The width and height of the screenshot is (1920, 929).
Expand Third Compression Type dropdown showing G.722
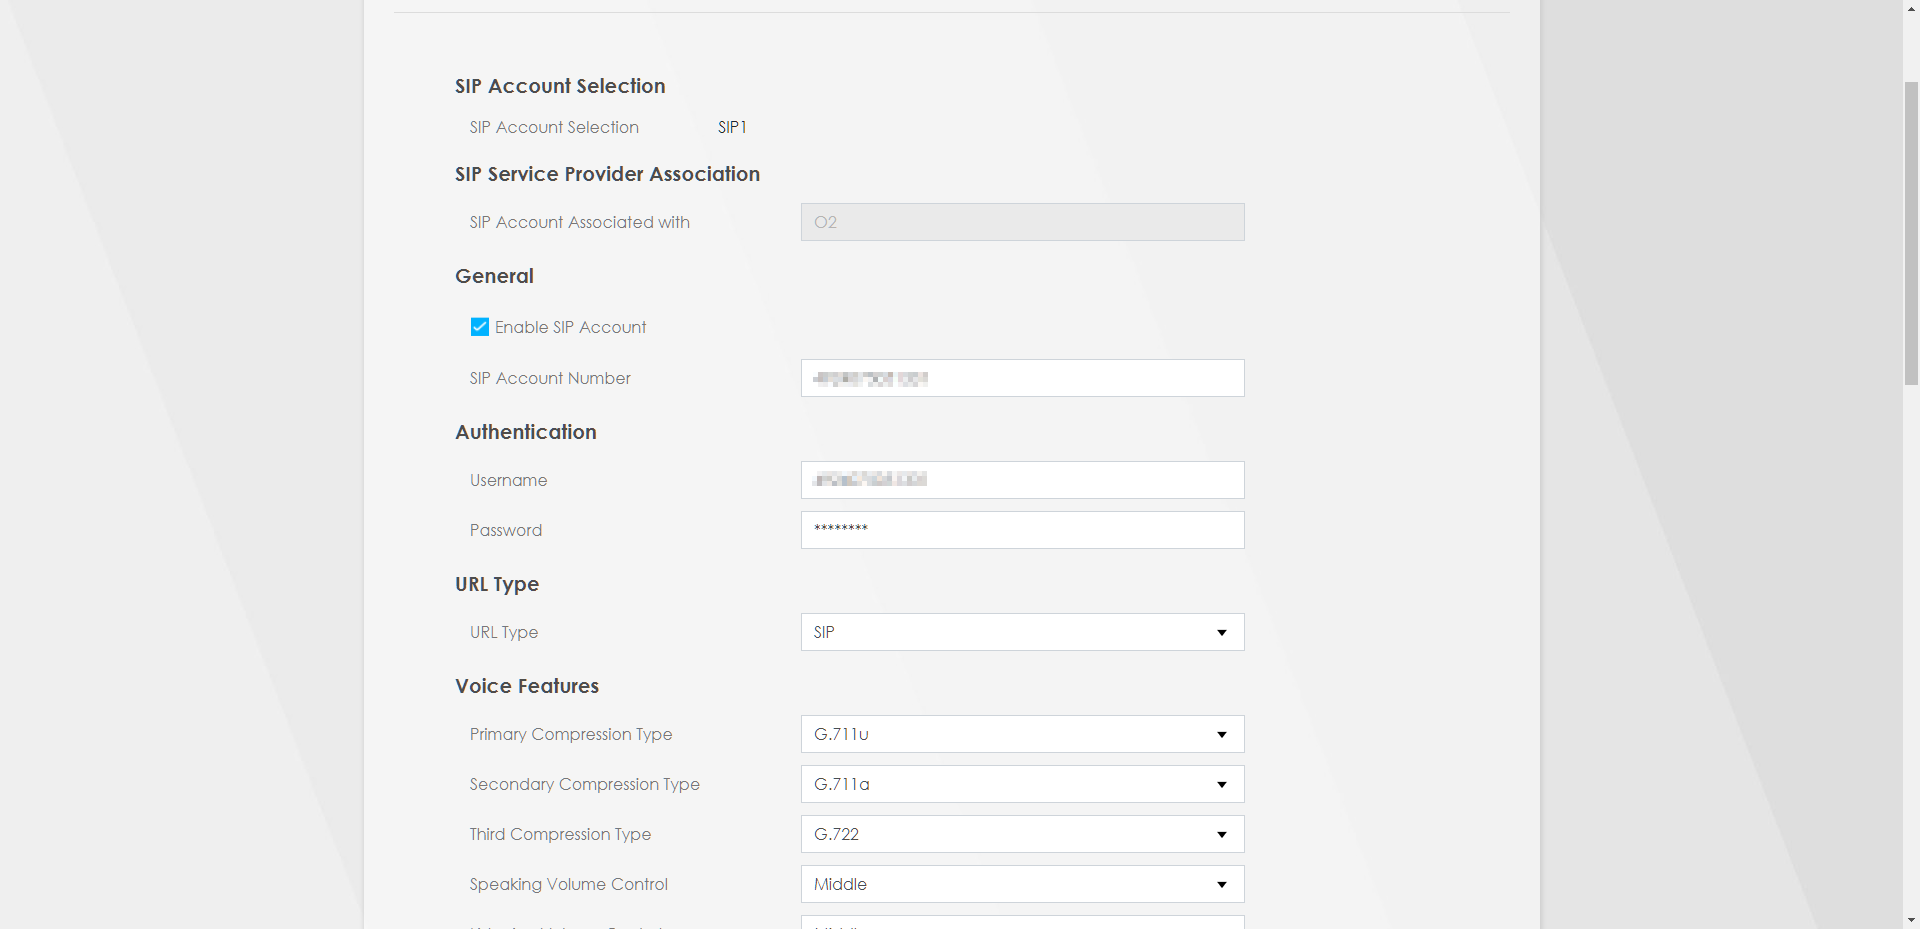pos(1022,834)
